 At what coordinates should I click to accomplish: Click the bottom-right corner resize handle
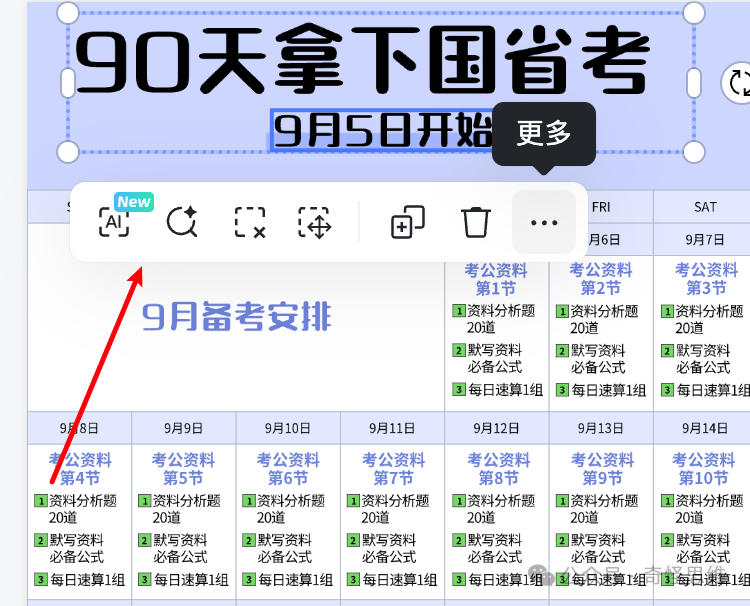pyautogui.click(x=694, y=152)
